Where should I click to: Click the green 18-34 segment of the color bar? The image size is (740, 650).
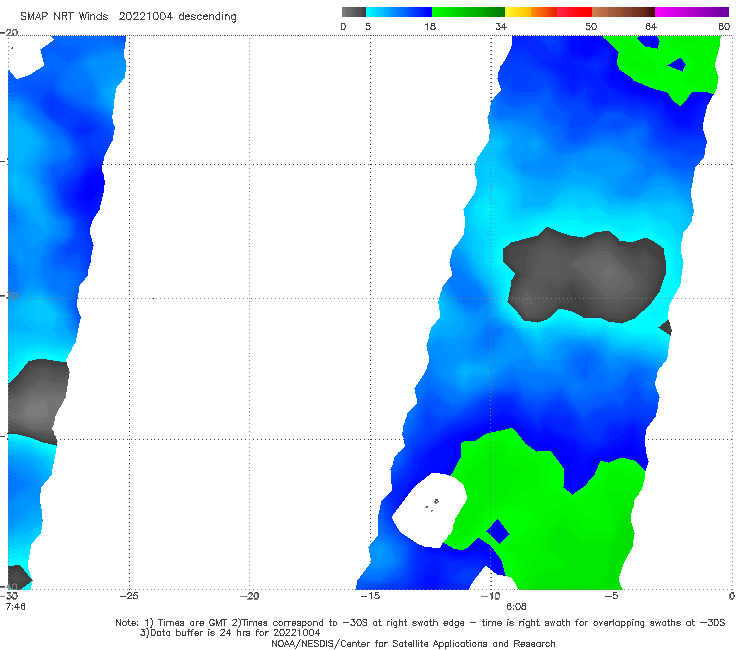(x=468, y=12)
